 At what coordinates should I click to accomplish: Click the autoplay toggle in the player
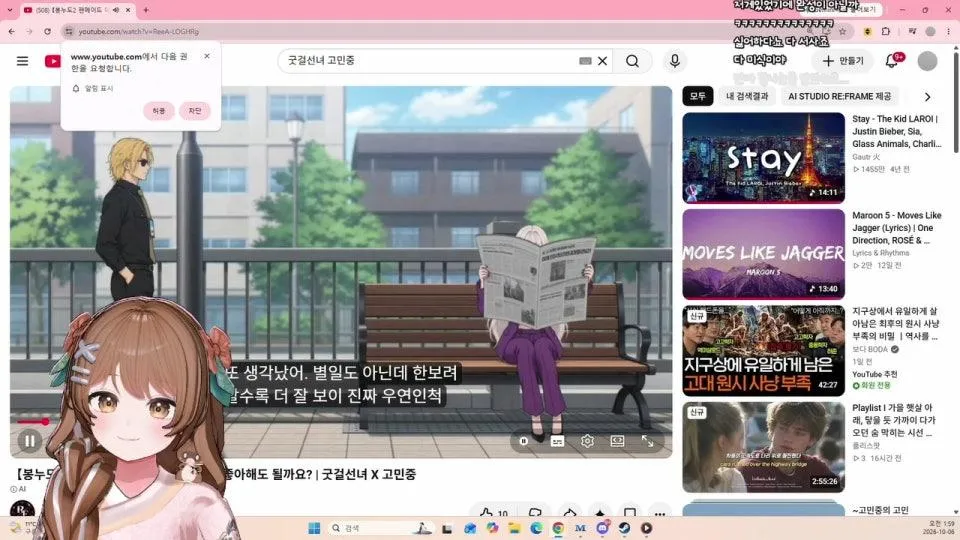point(523,441)
